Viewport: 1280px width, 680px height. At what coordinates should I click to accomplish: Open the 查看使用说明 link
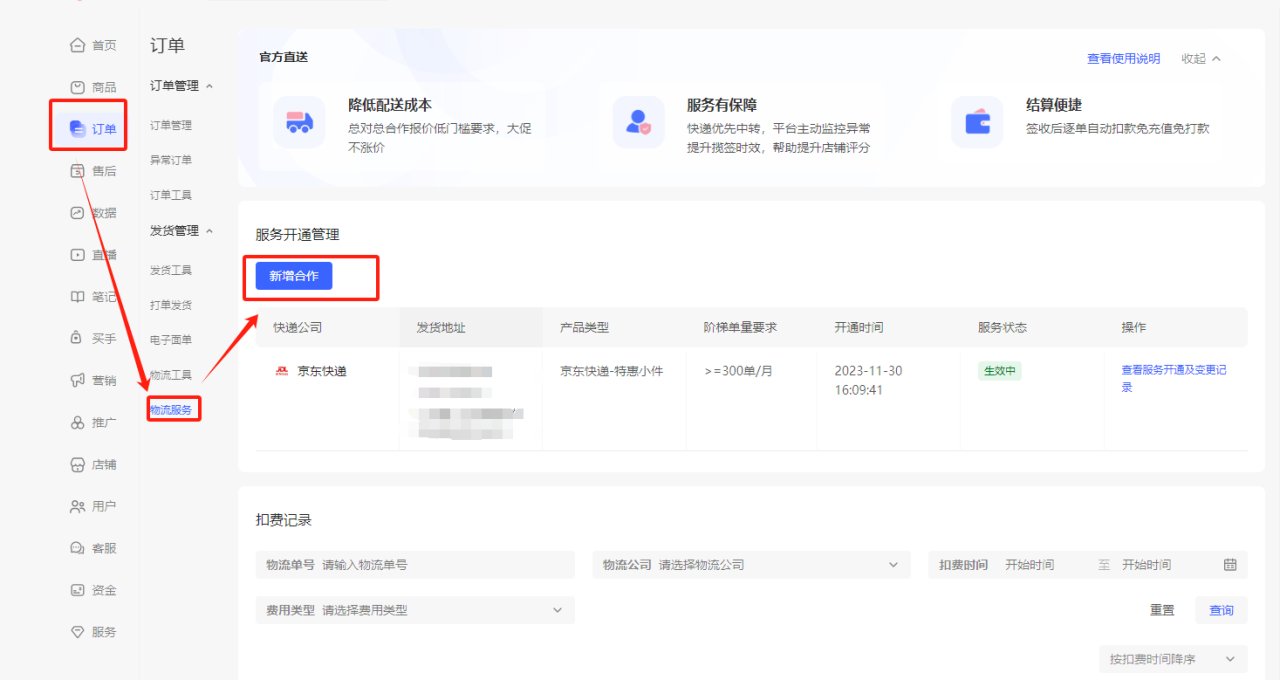click(1123, 59)
